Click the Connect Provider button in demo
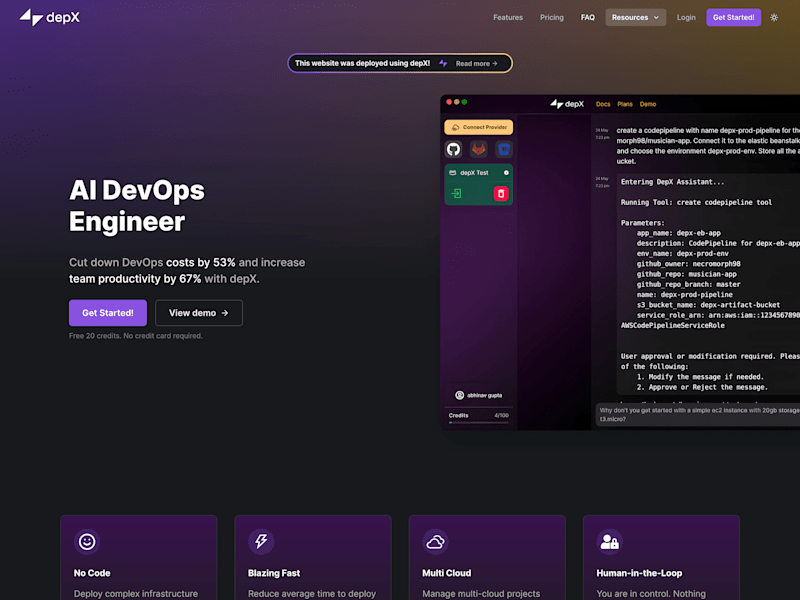The image size is (800, 600). [479, 127]
